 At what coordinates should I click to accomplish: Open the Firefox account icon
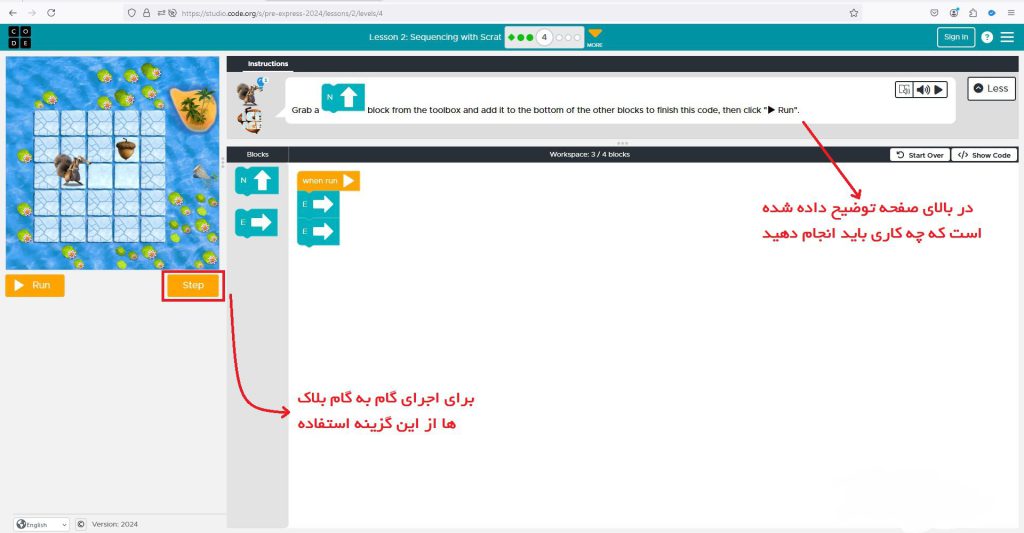pos(954,12)
